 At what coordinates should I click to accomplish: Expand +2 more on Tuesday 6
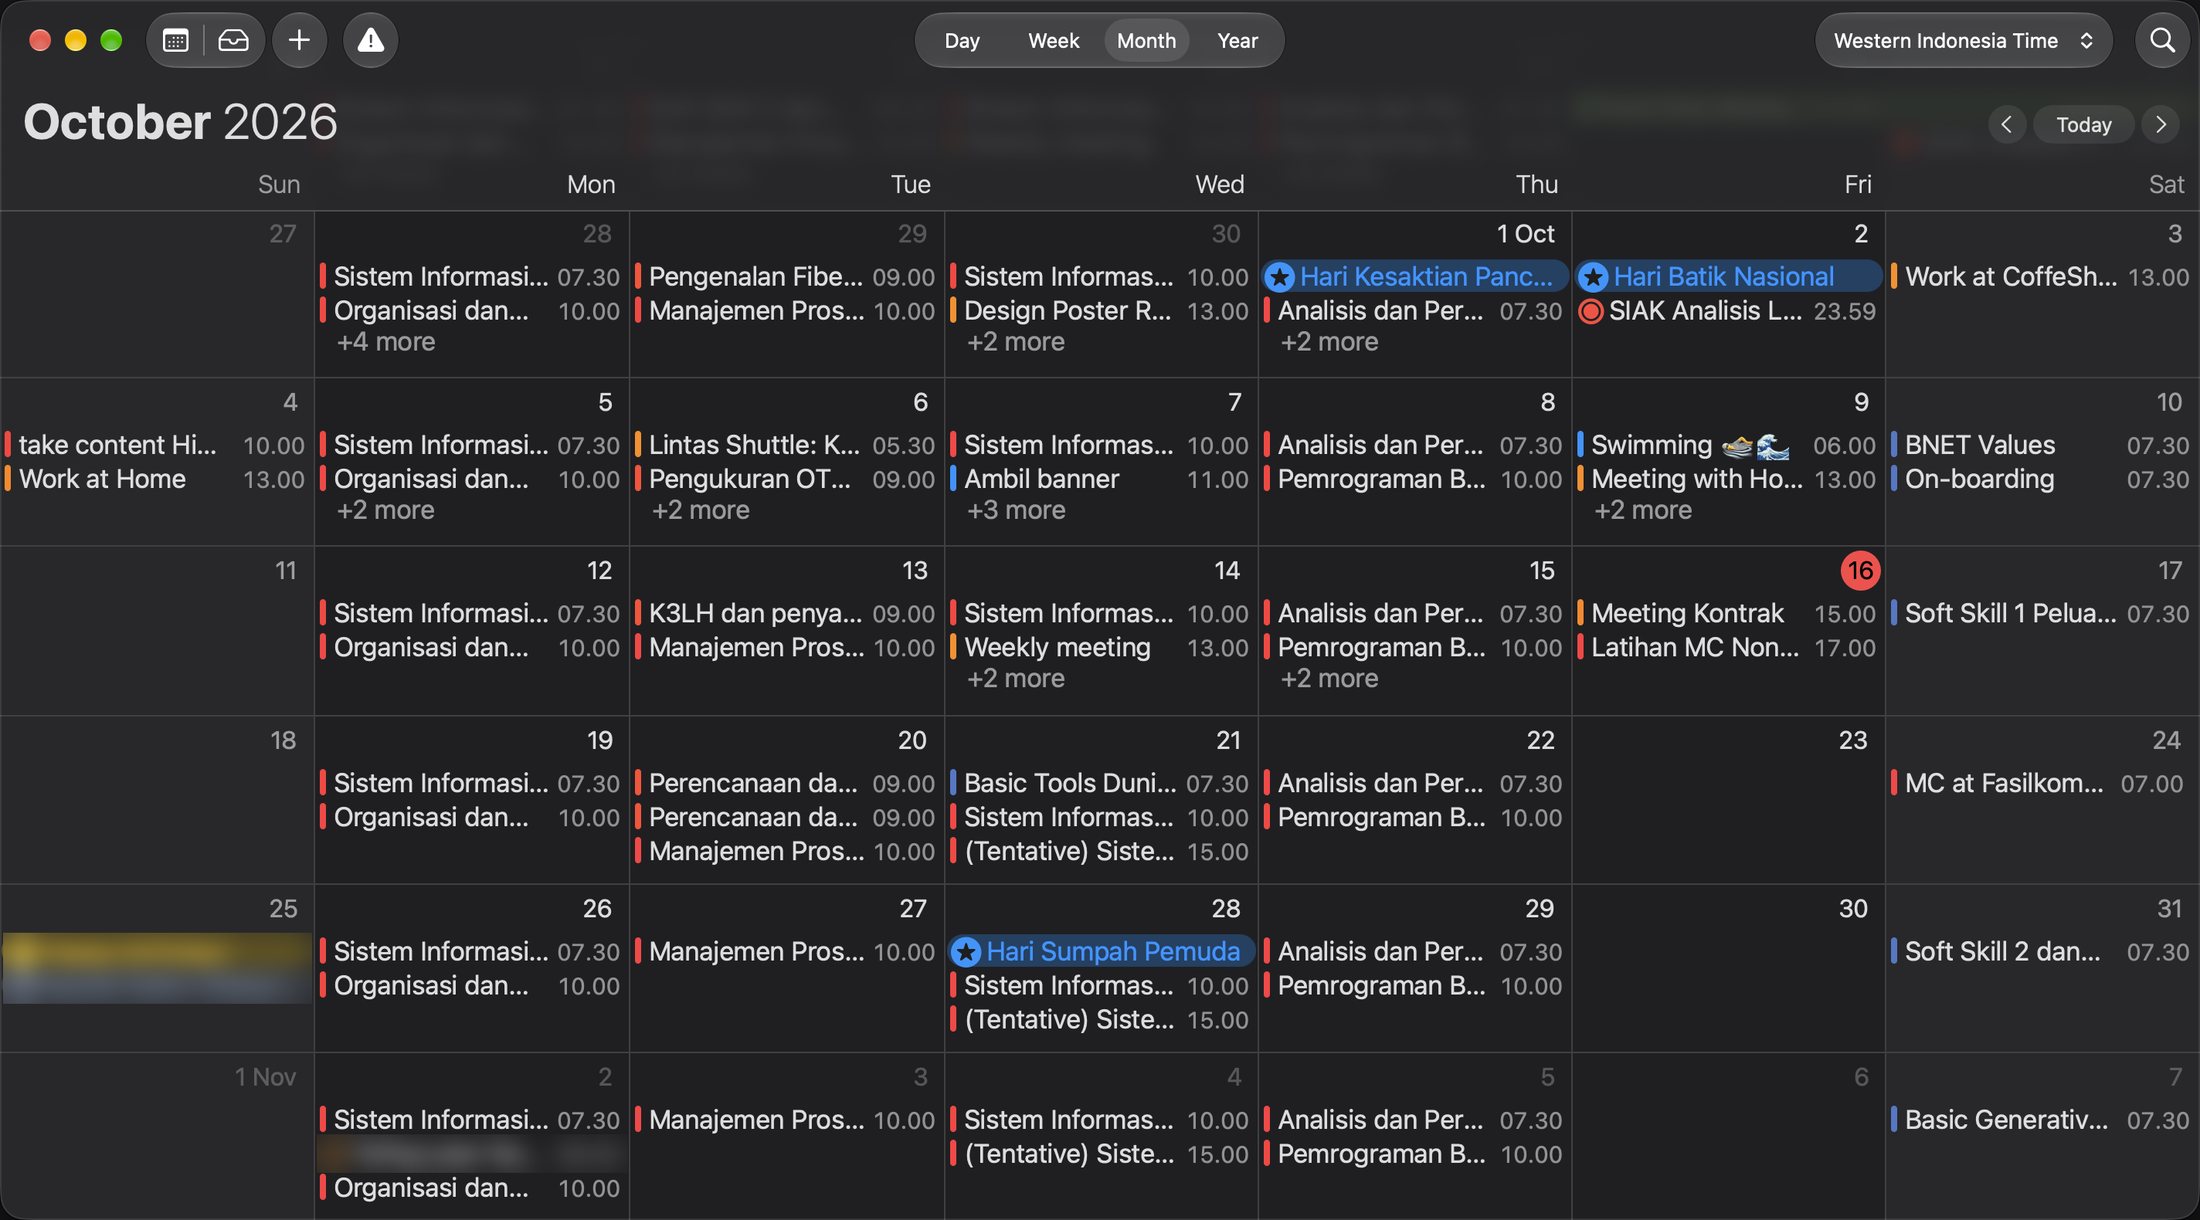pyautogui.click(x=700, y=510)
